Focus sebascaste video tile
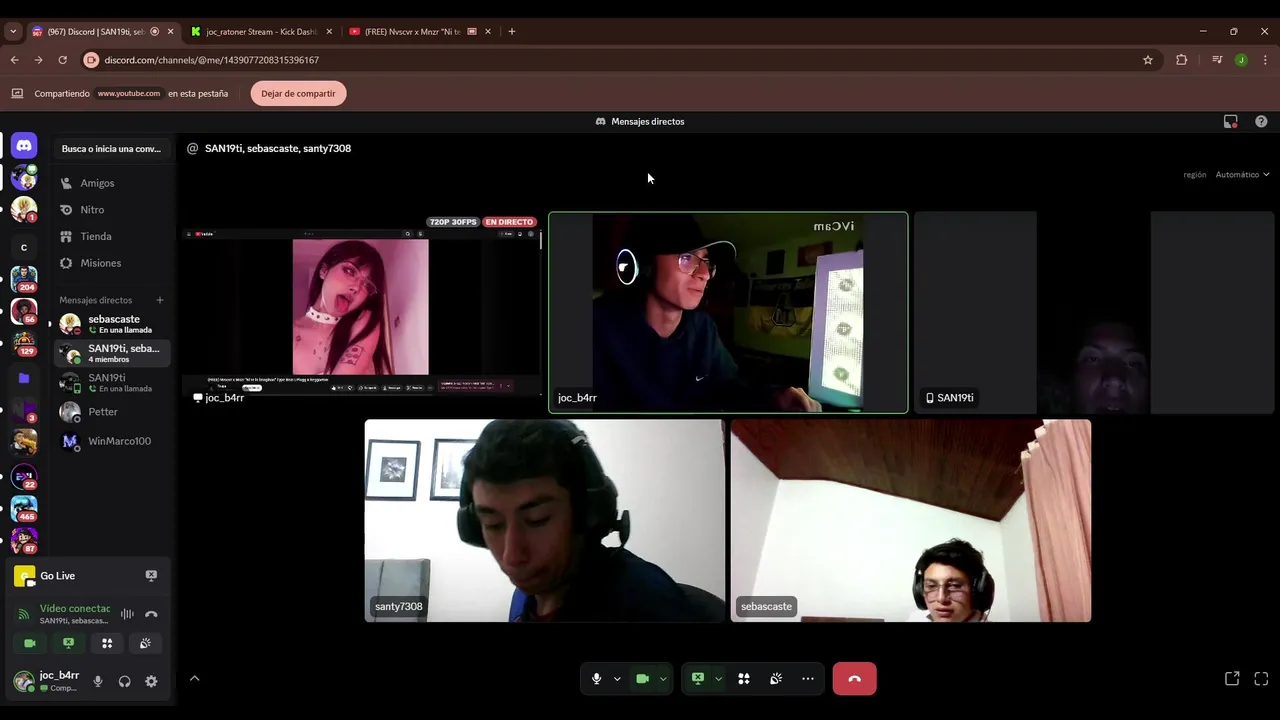This screenshot has height=720, width=1280. pos(911,521)
